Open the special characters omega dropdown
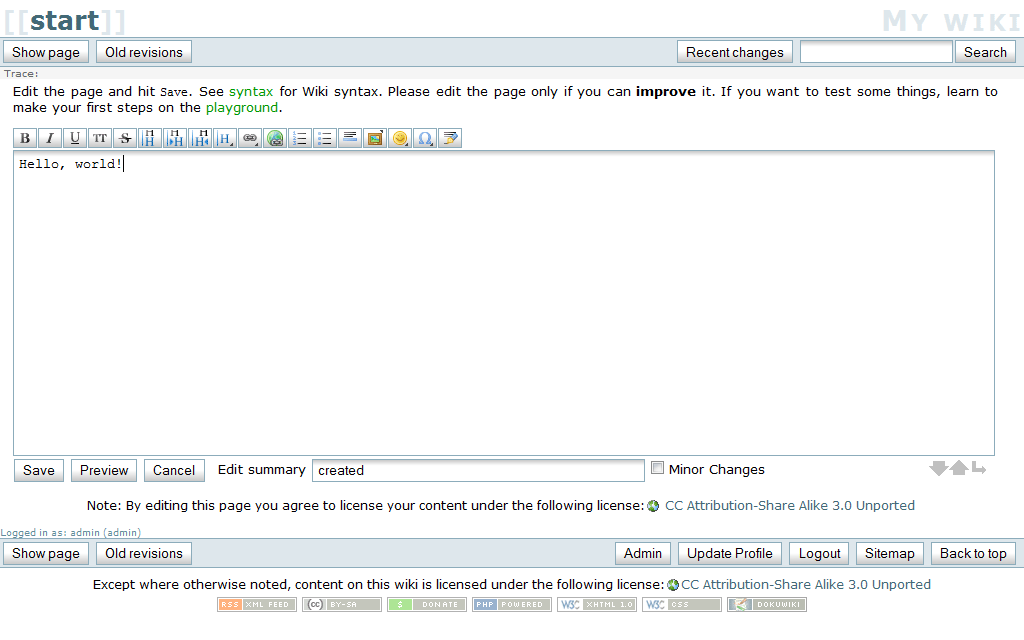 click(425, 138)
